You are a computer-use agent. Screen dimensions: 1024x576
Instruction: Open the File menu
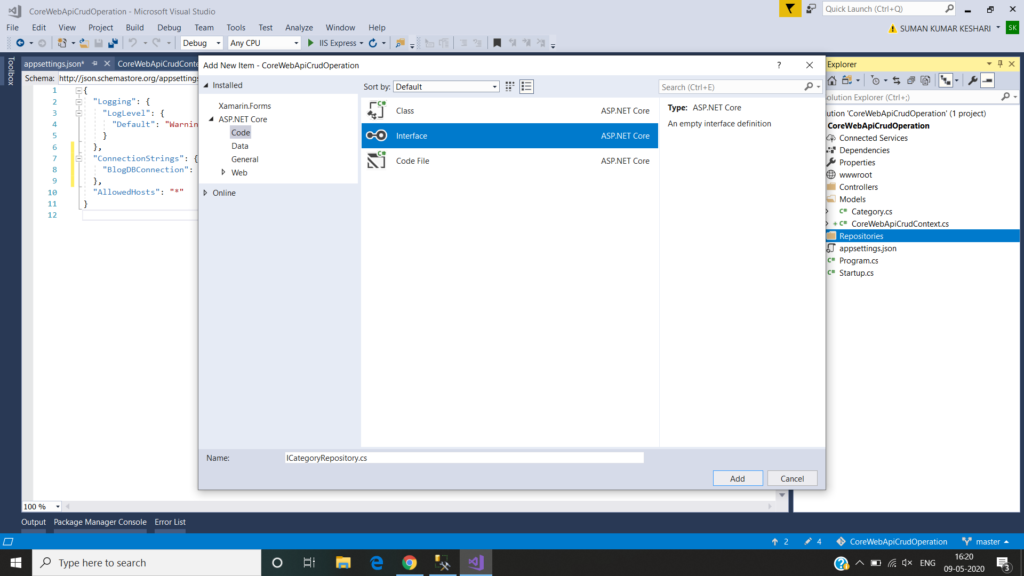point(12,27)
